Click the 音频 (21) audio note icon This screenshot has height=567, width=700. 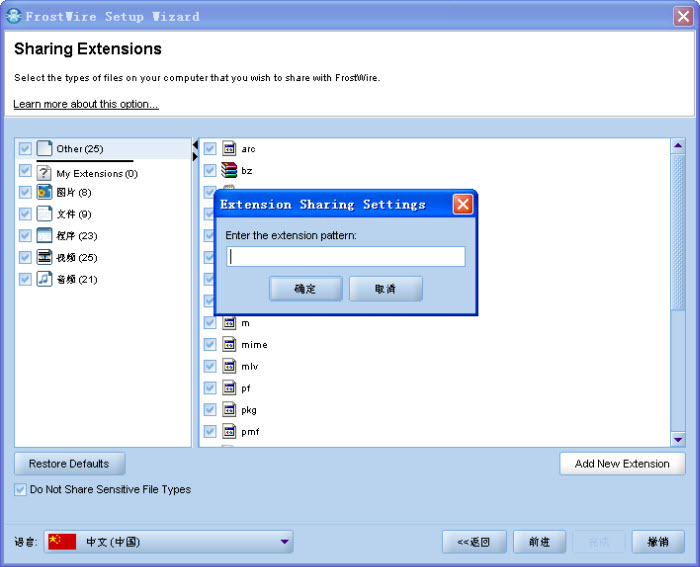(44, 279)
